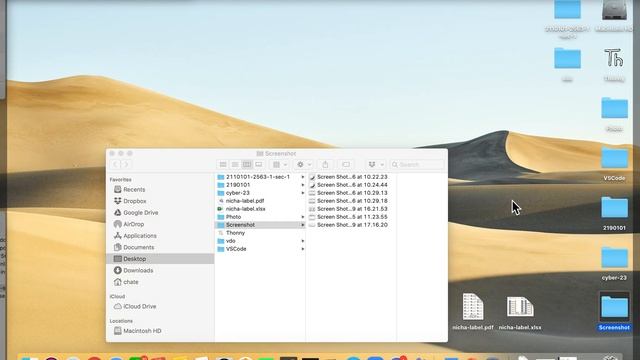
Task: Select Screen Shot at 10.22.23
Action: 351,177
